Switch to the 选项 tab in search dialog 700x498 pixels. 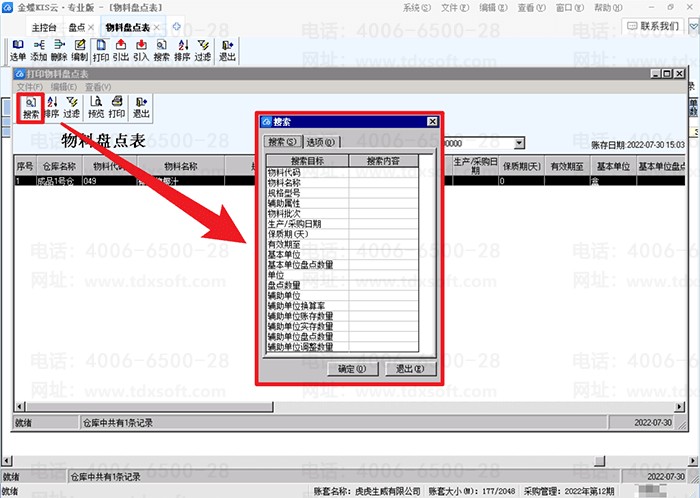point(321,142)
